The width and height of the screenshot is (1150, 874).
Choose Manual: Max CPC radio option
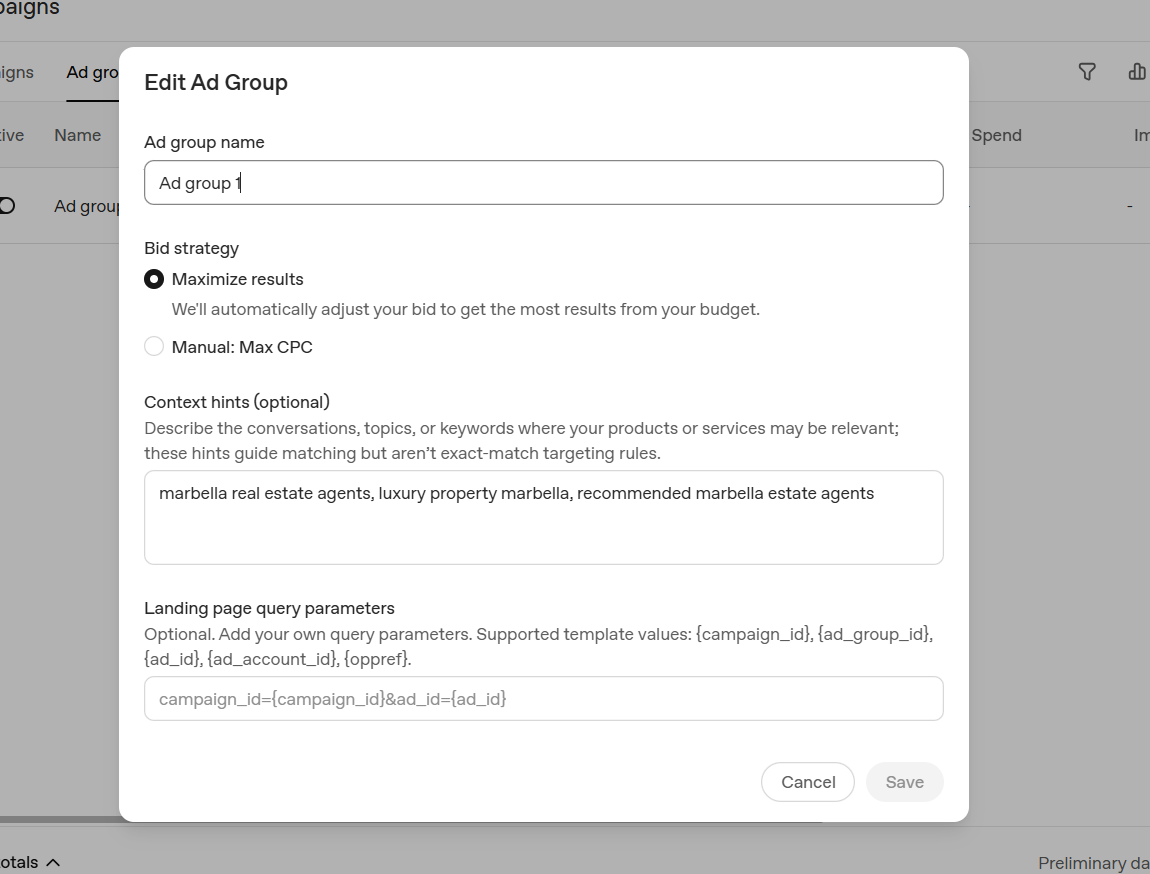point(154,346)
